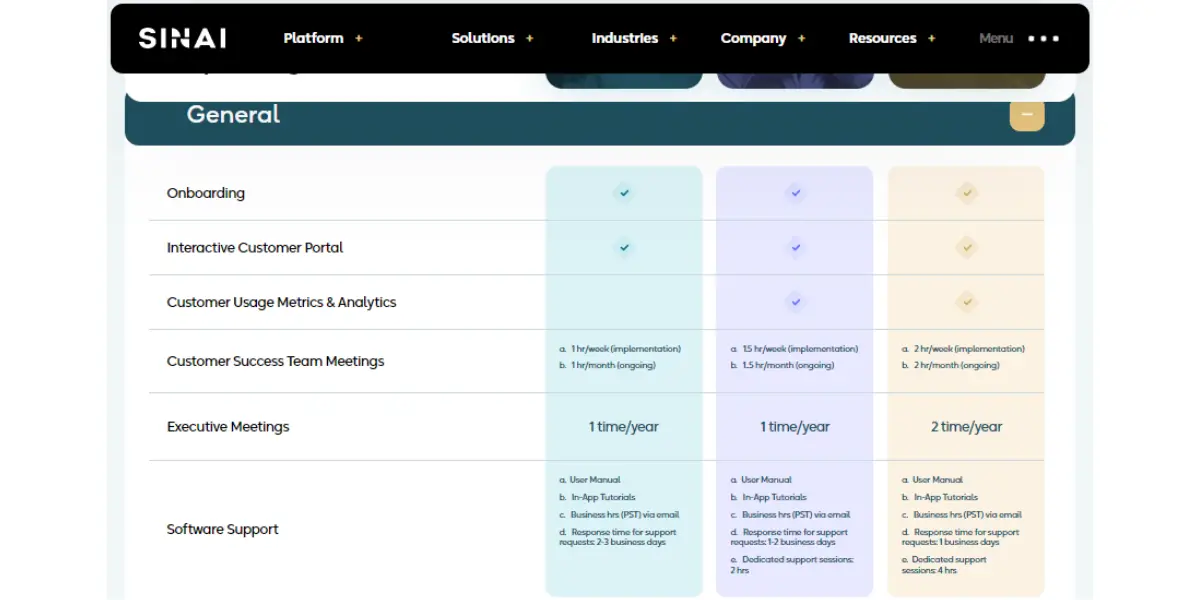Open the Platform menu
The height and width of the screenshot is (600, 1200).
pos(313,38)
